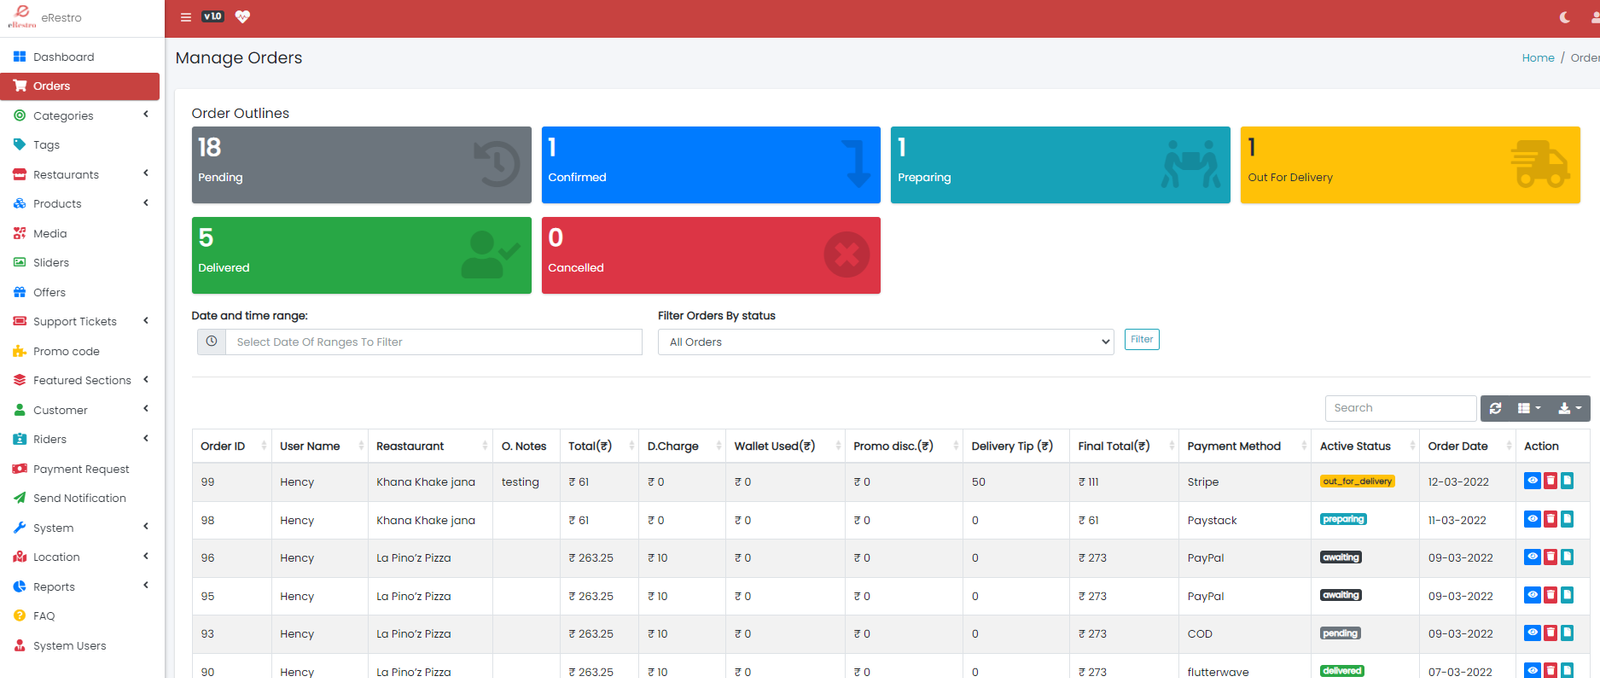This screenshot has height=678, width=1600.
Task: Open invoice for order 93
Action: coord(1567,633)
